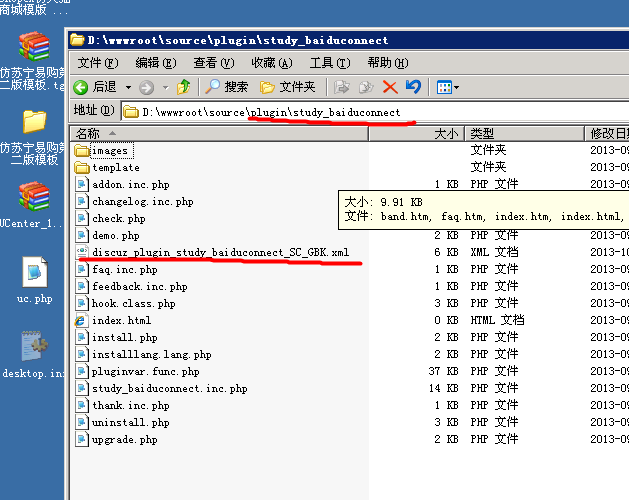The width and height of the screenshot is (629, 500).
Task: Sort by the 名称 column header
Action: coord(219,133)
